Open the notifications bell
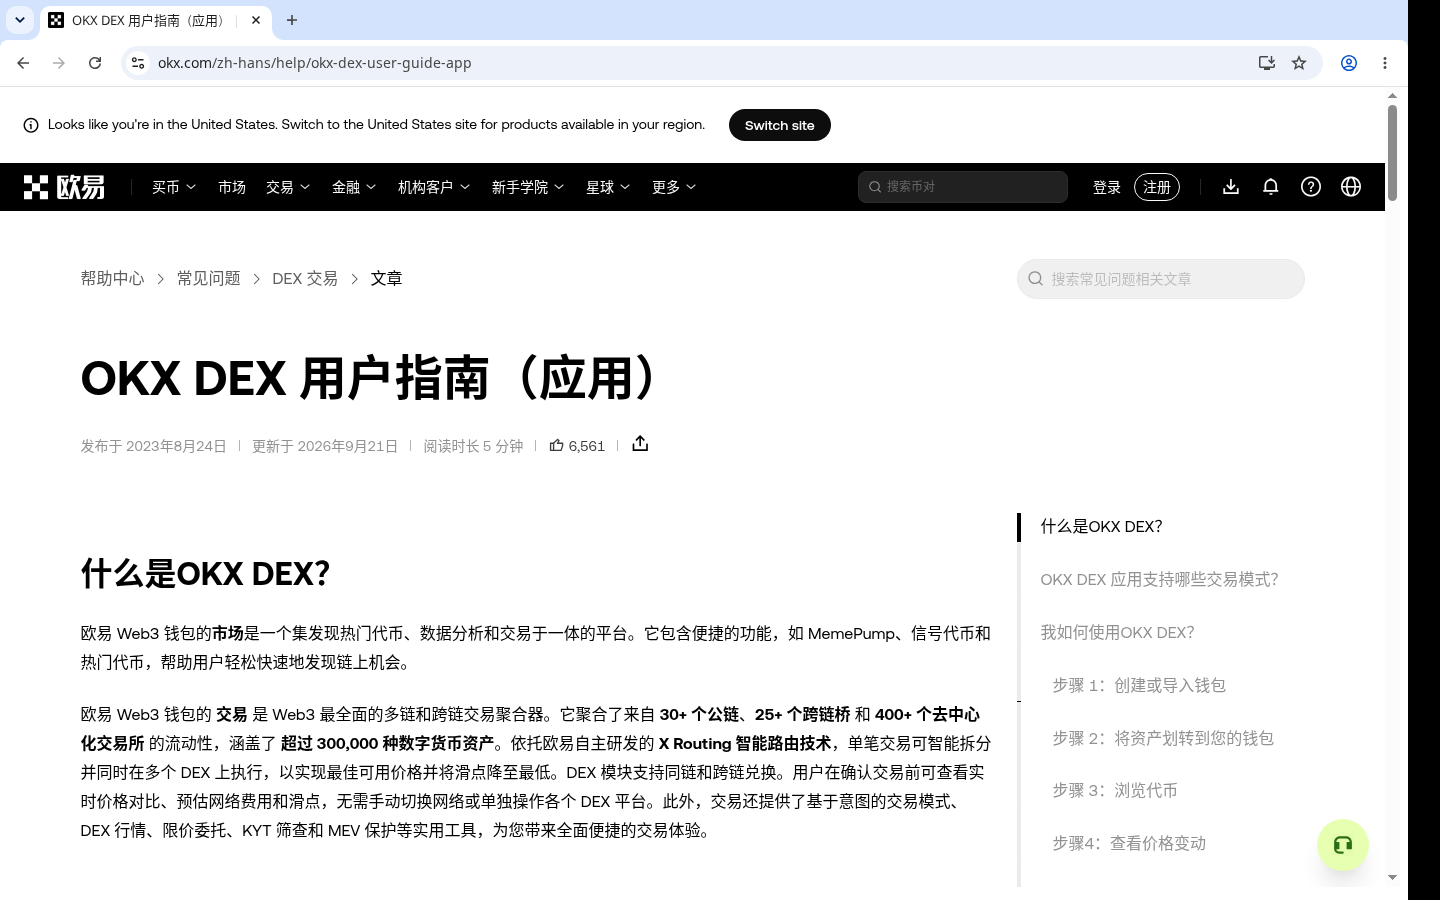1440x900 pixels. (1271, 187)
